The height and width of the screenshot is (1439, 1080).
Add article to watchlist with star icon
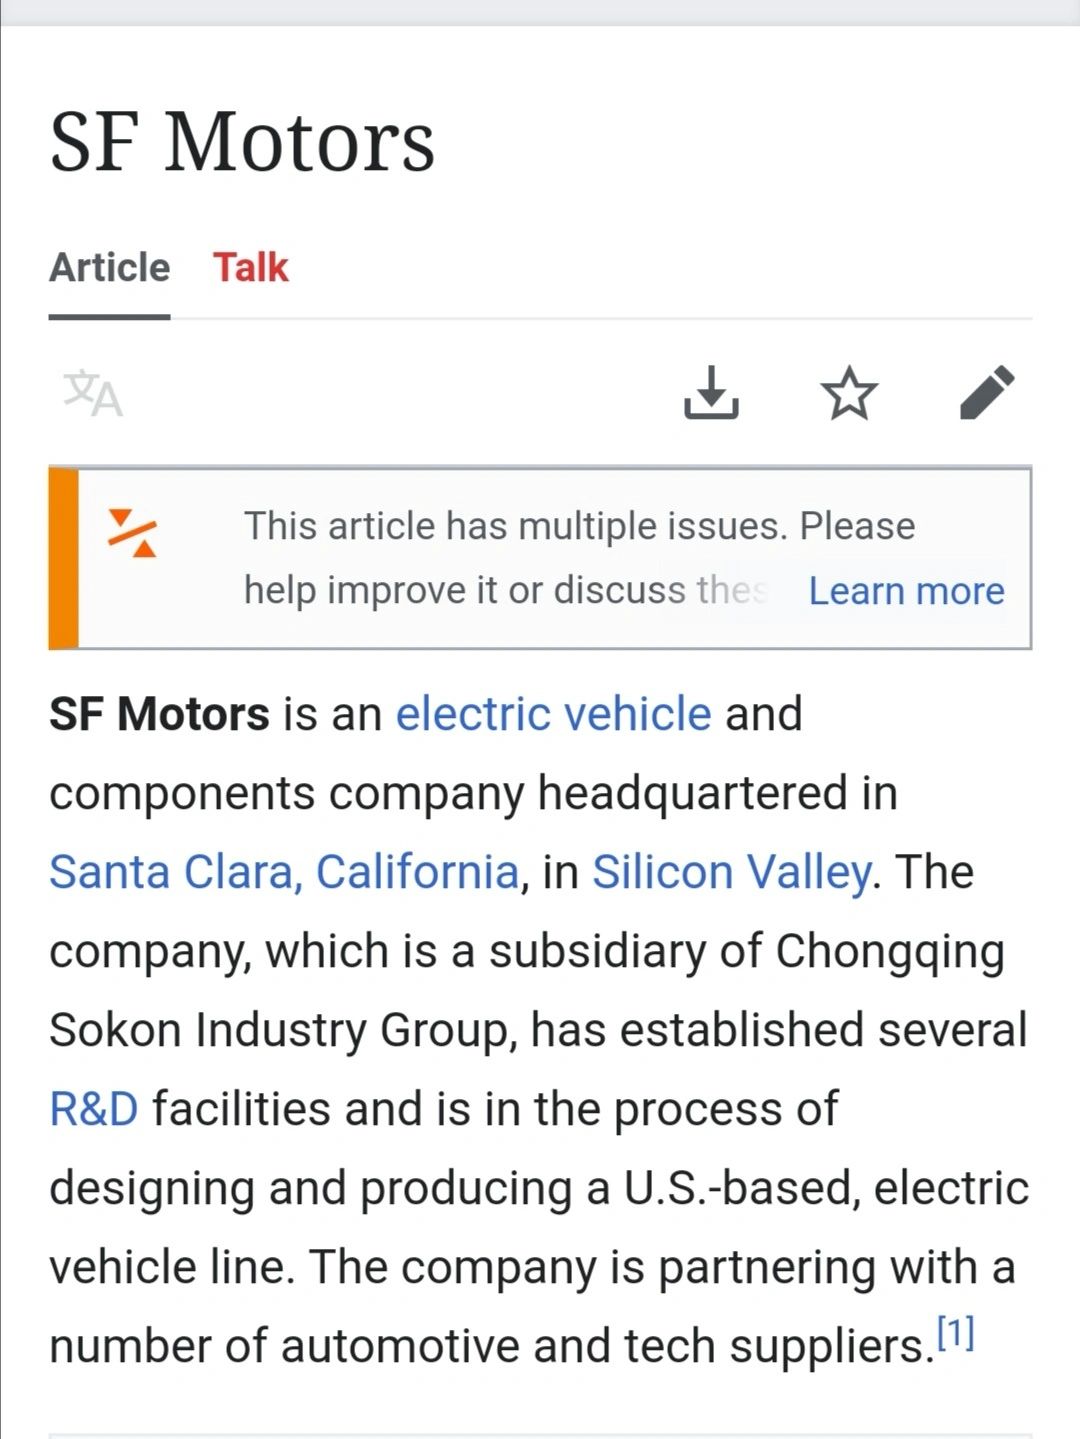849,392
